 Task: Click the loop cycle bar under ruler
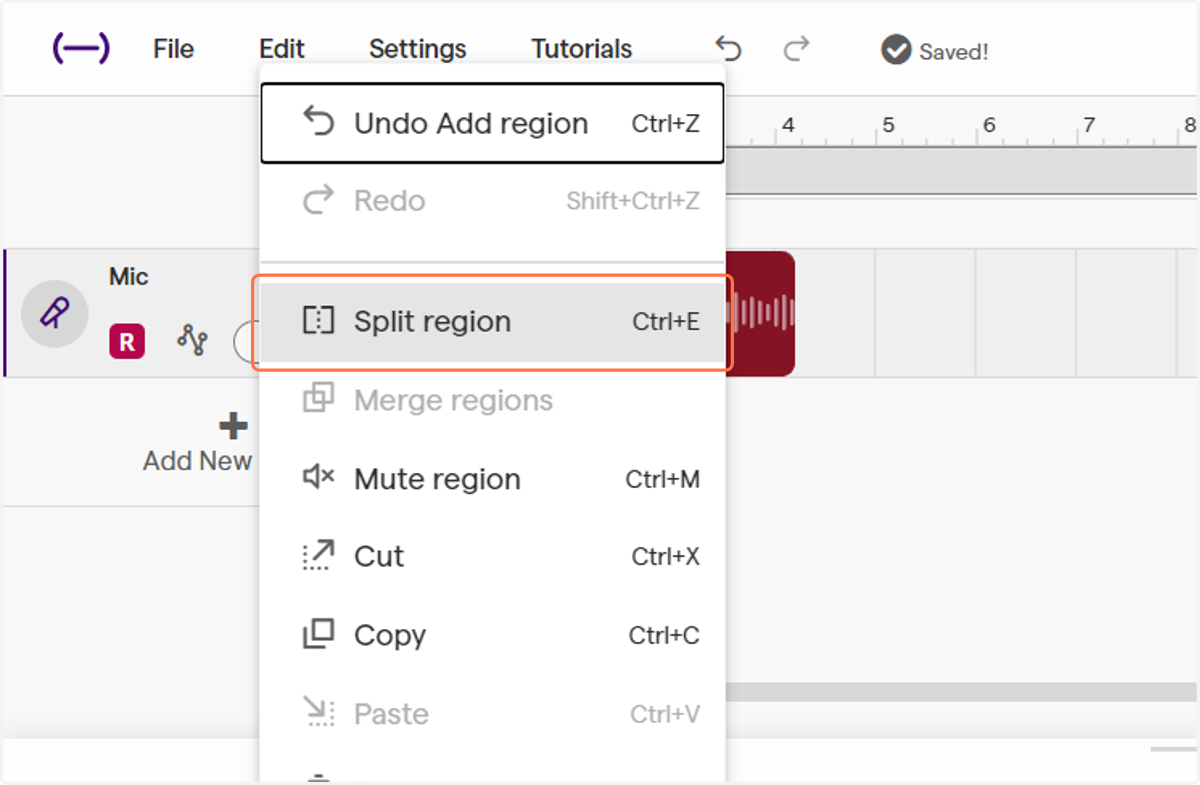click(961, 170)
